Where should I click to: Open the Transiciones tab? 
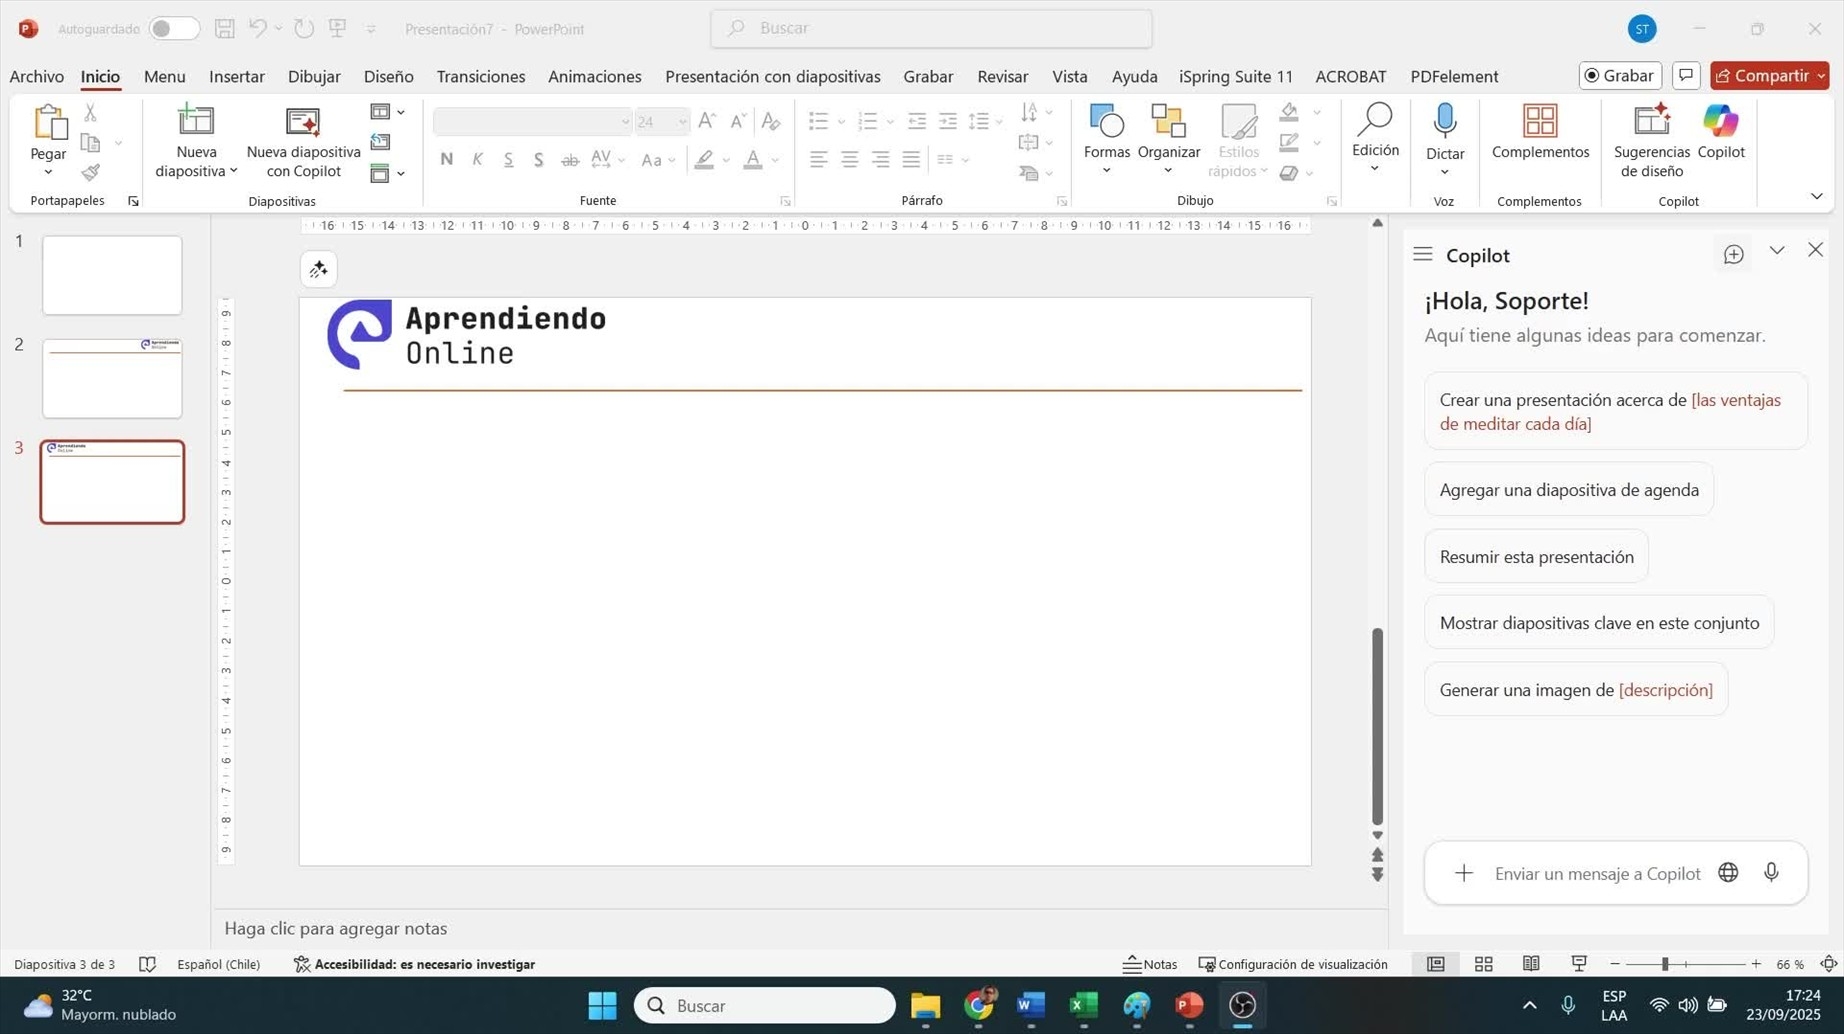coord(480,76)
